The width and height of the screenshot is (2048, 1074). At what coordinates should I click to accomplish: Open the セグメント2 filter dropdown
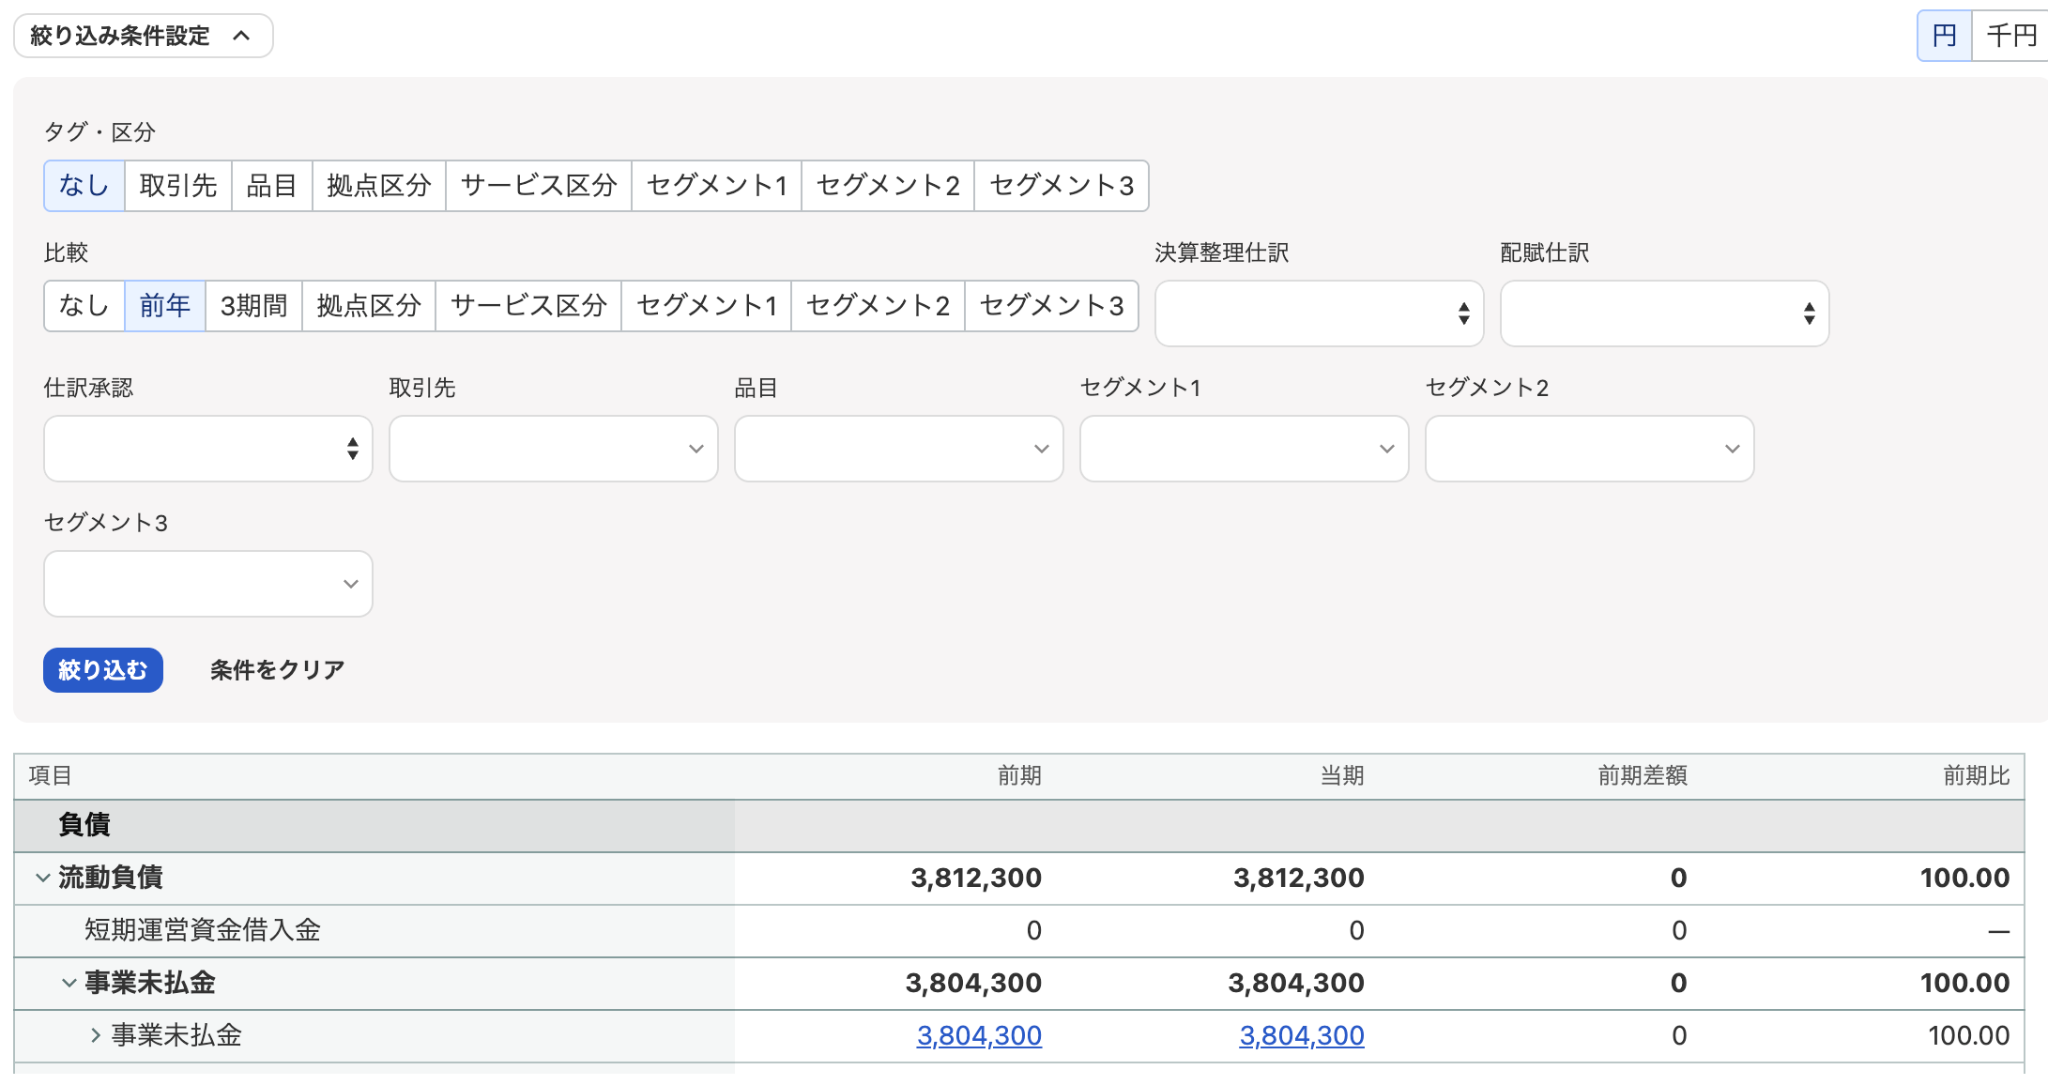click(1590, 449)
